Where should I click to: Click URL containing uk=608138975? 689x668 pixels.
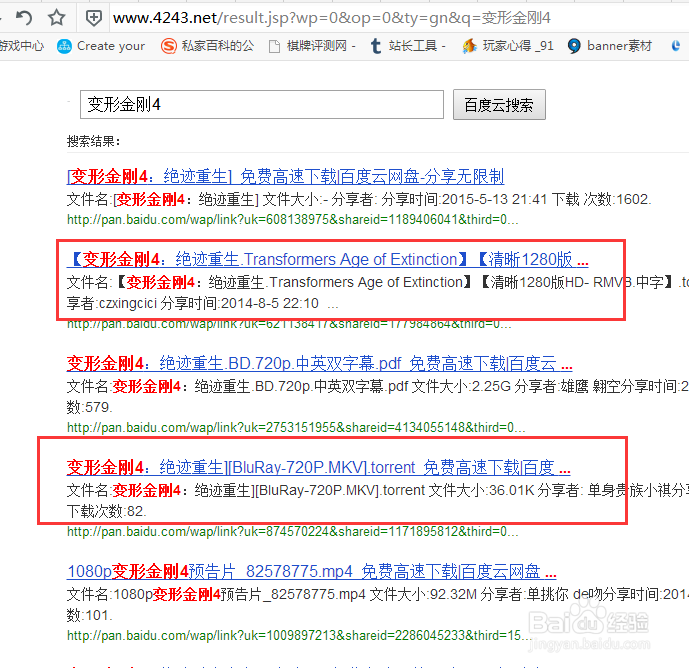[x=293, y=219]
